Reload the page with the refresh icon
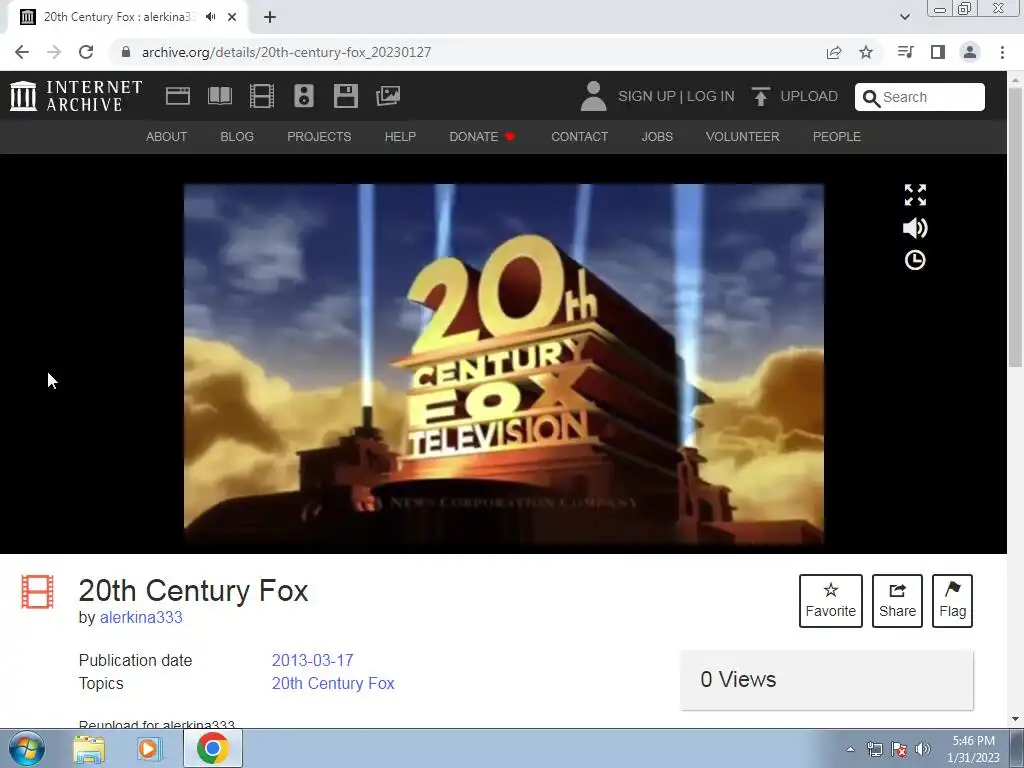1024x768 pixels. pyautogui.click(x=86, y=52)
